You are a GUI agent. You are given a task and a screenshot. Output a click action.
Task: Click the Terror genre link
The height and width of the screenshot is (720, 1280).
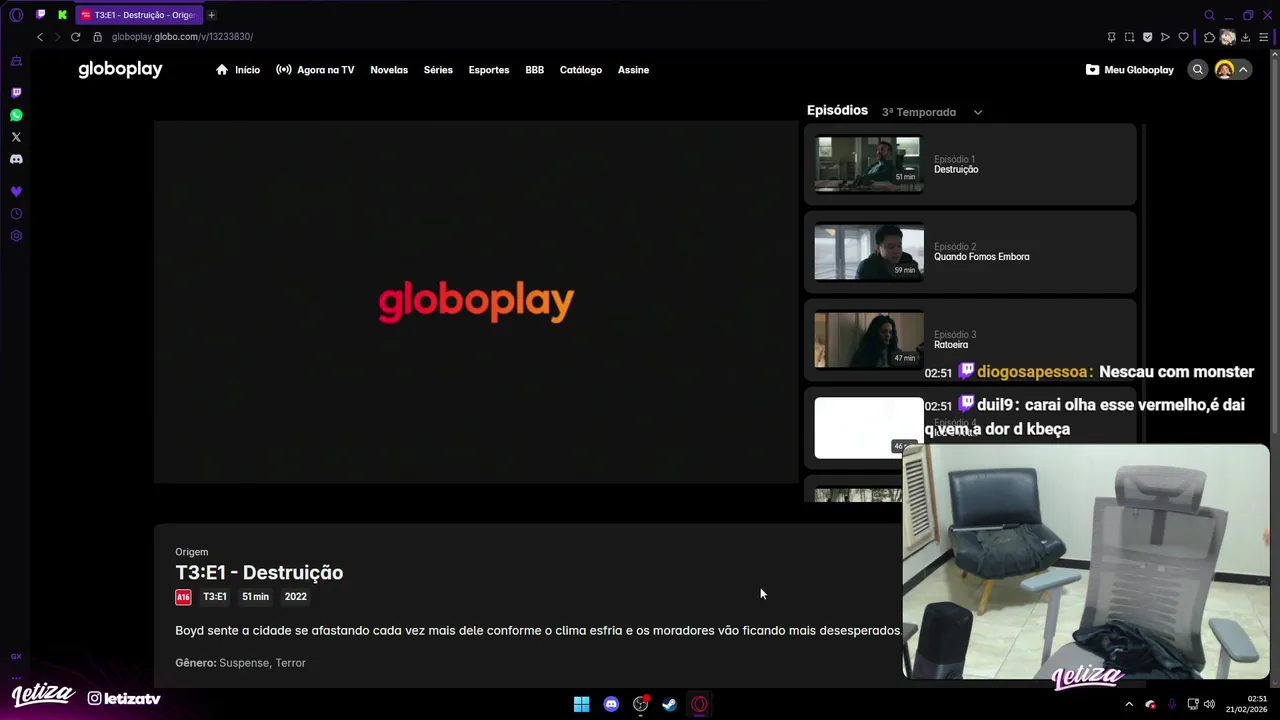pos(290,663)
